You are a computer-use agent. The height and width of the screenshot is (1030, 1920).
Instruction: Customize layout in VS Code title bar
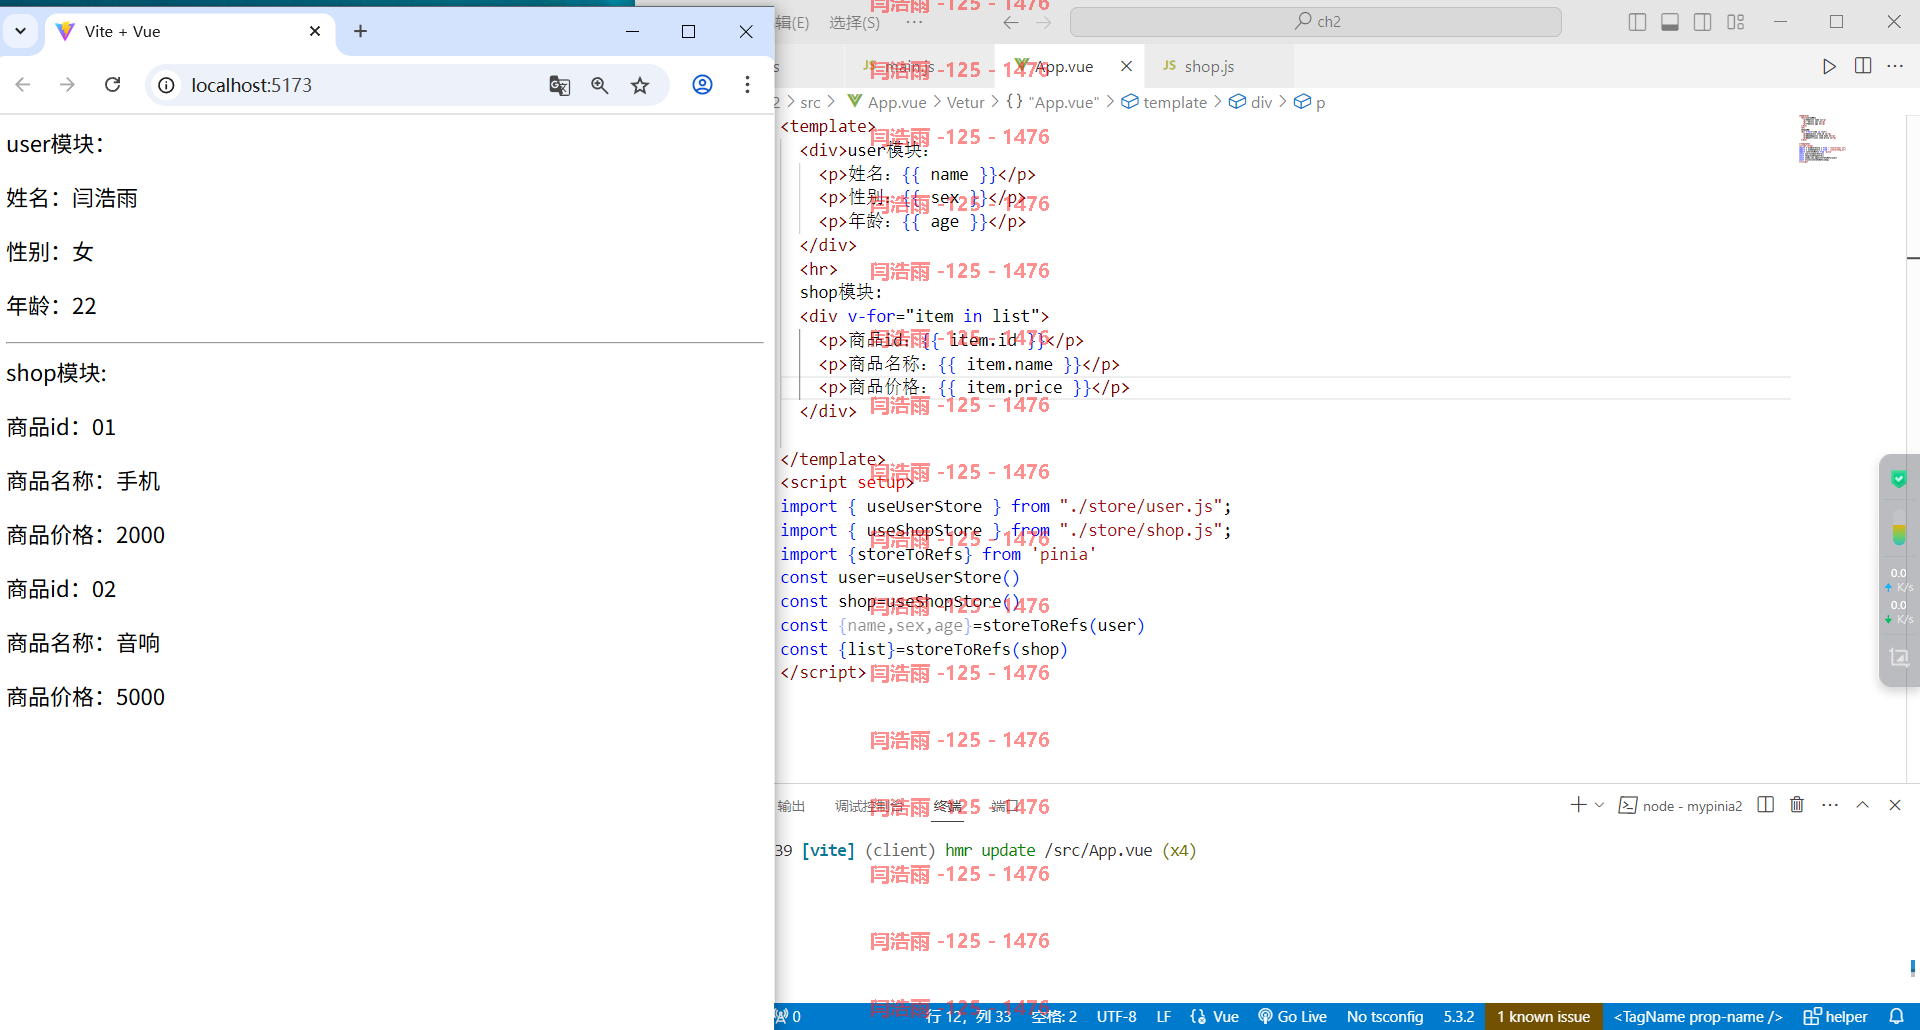pos(1735,22)
